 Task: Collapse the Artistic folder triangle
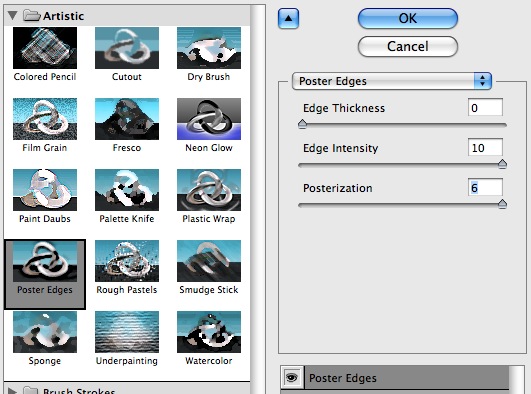point(13,16)
